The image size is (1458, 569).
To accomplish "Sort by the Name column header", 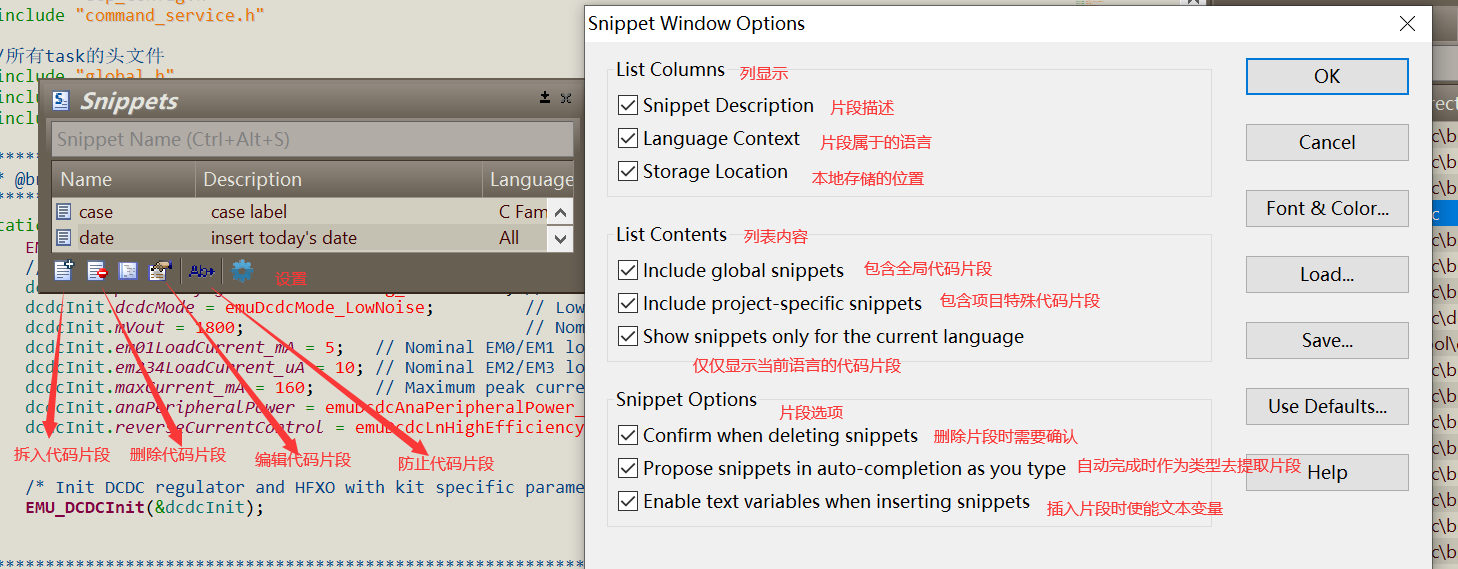I will pos(123,179).
